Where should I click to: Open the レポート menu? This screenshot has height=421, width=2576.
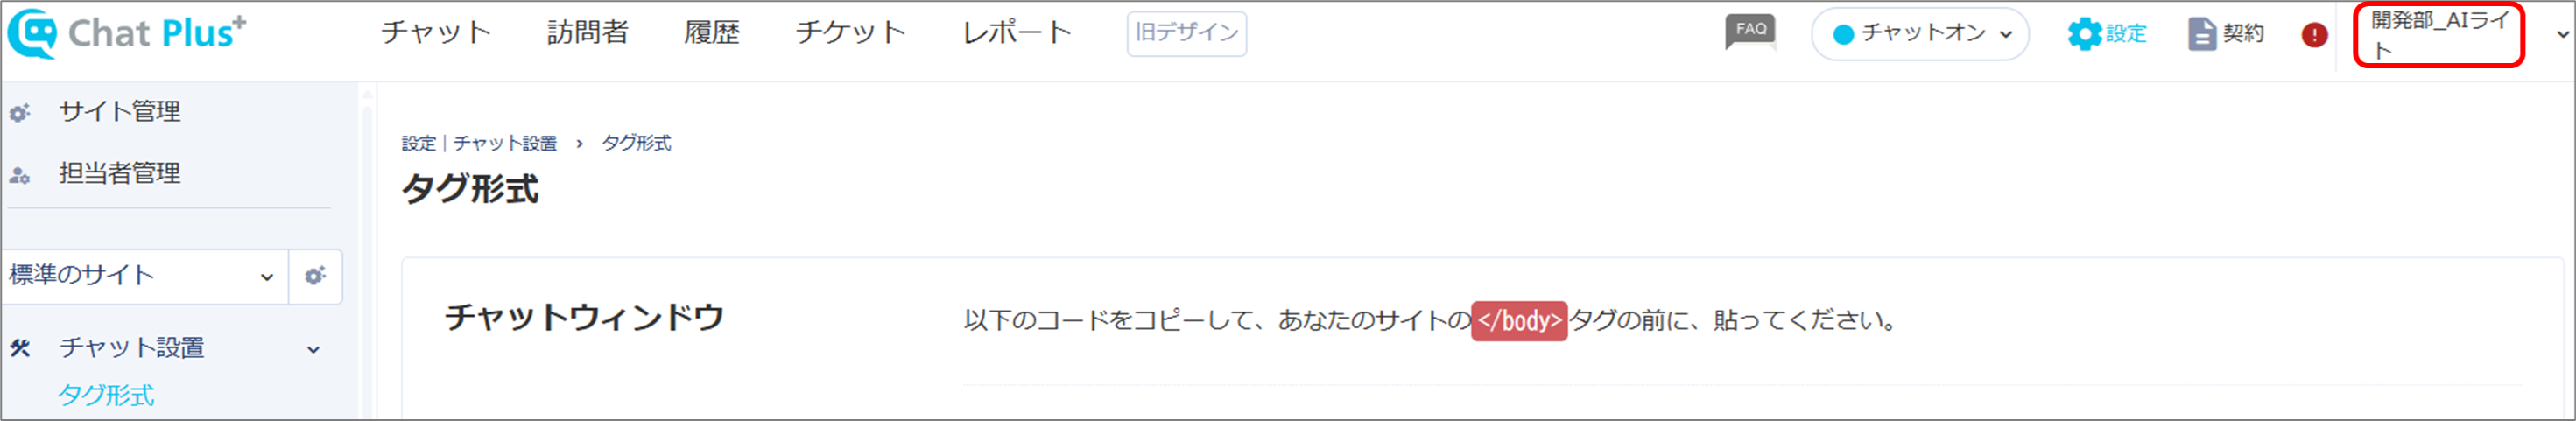point(1017,32)
